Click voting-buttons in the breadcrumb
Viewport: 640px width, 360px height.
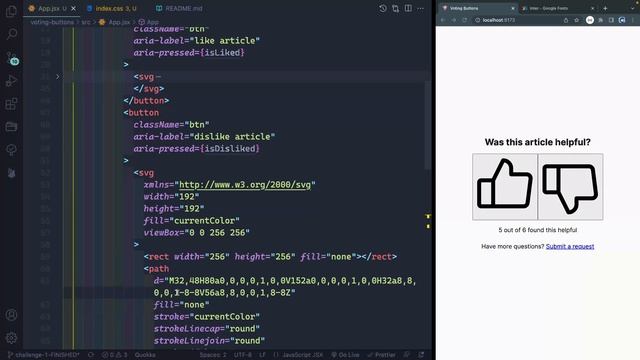pyautogui.click(x=52, y=22)
